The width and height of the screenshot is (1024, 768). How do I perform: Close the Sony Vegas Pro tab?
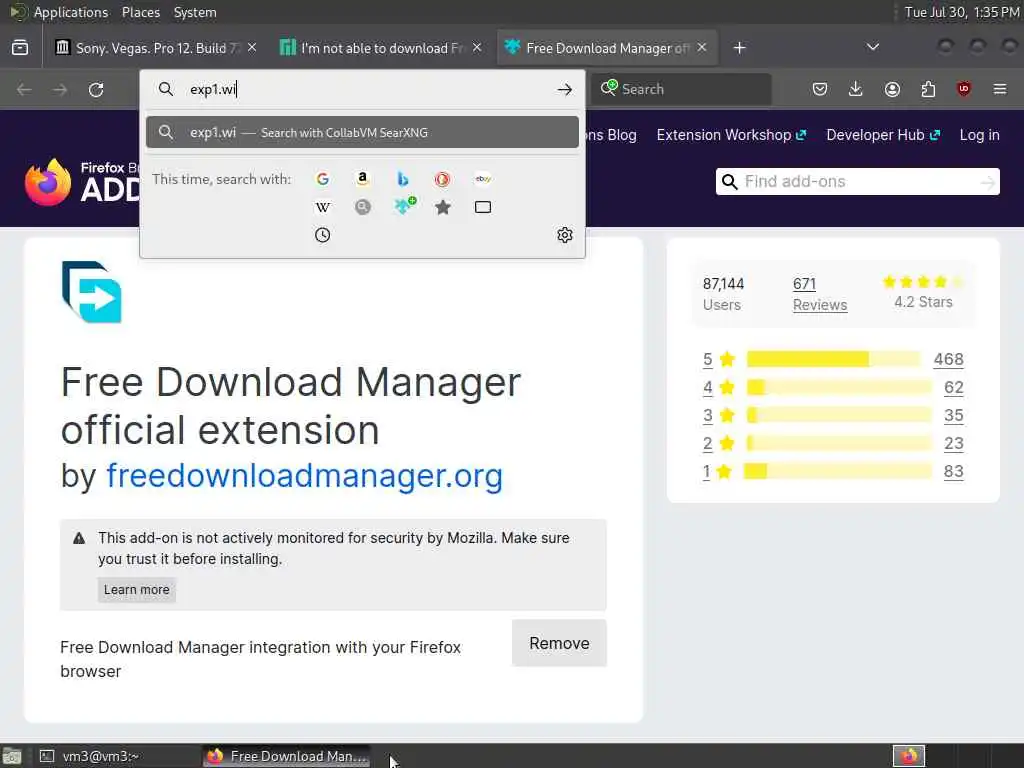252,48
